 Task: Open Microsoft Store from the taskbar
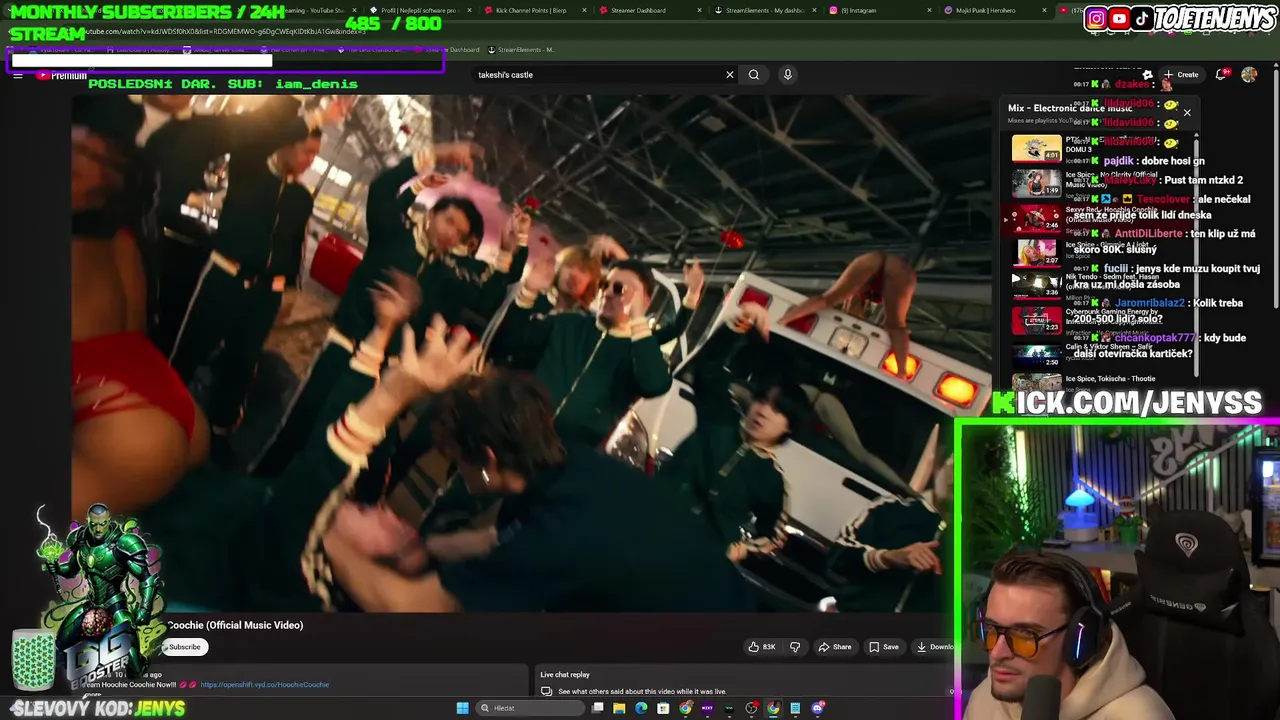pos(663,708)
